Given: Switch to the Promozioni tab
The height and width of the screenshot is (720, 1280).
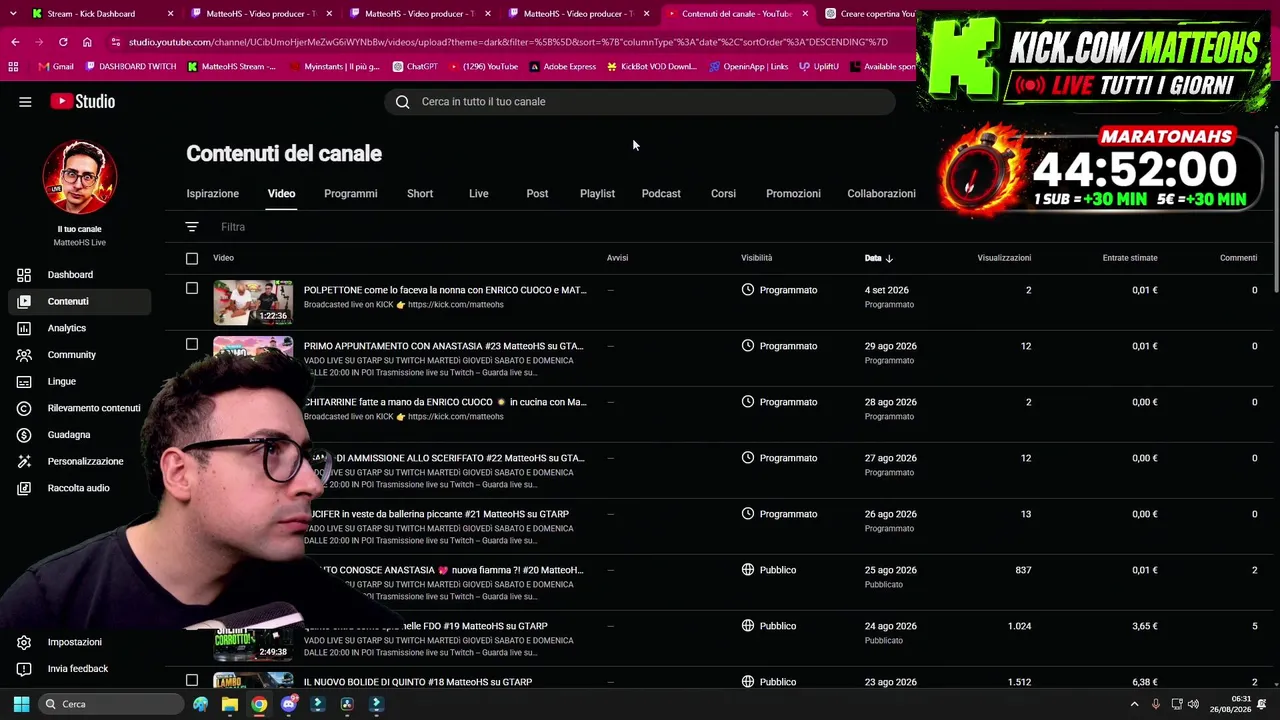Looking at the screenshot, I should [793, 194].
